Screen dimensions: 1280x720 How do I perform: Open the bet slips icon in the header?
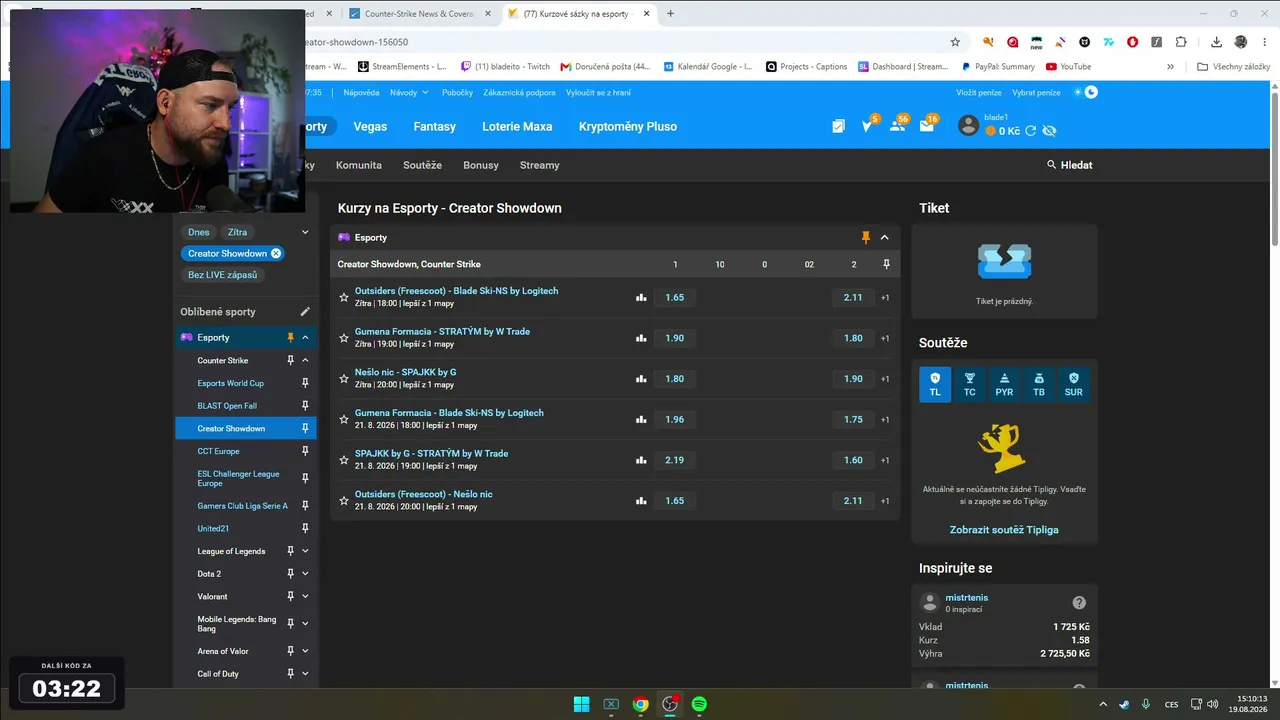point(838,126)
